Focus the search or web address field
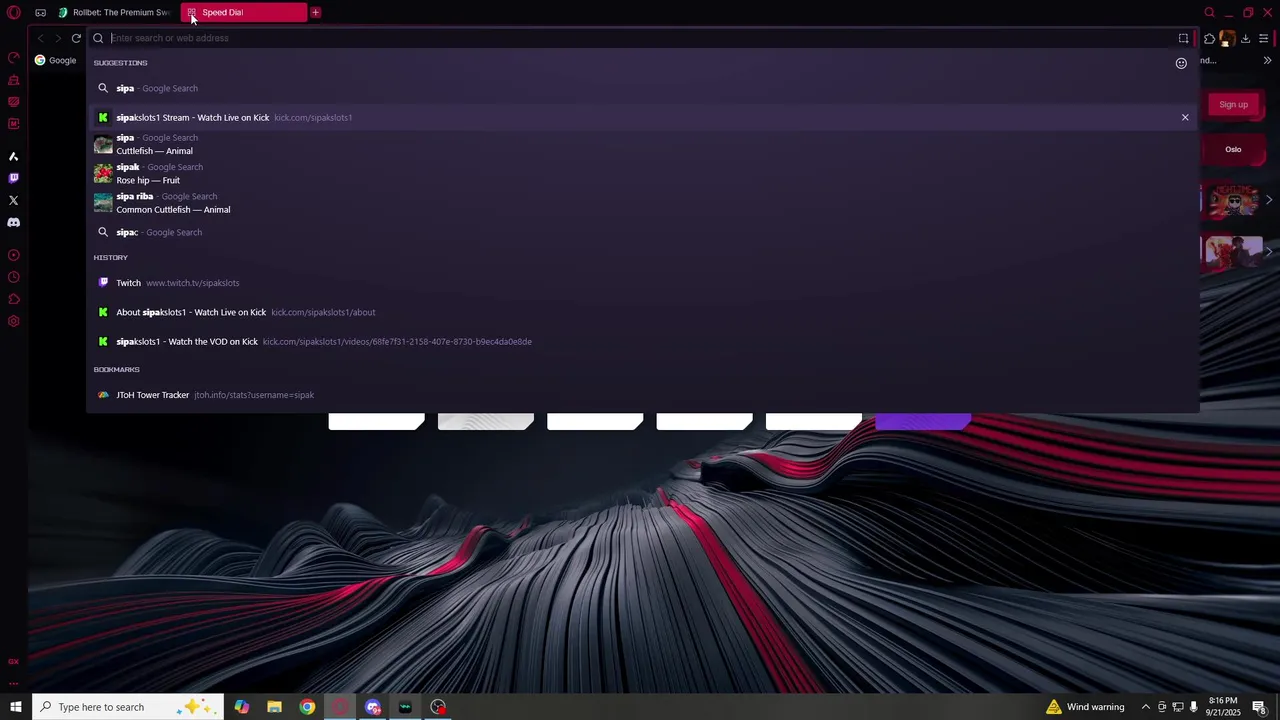Screen dimensions: 1280x720 640,38
